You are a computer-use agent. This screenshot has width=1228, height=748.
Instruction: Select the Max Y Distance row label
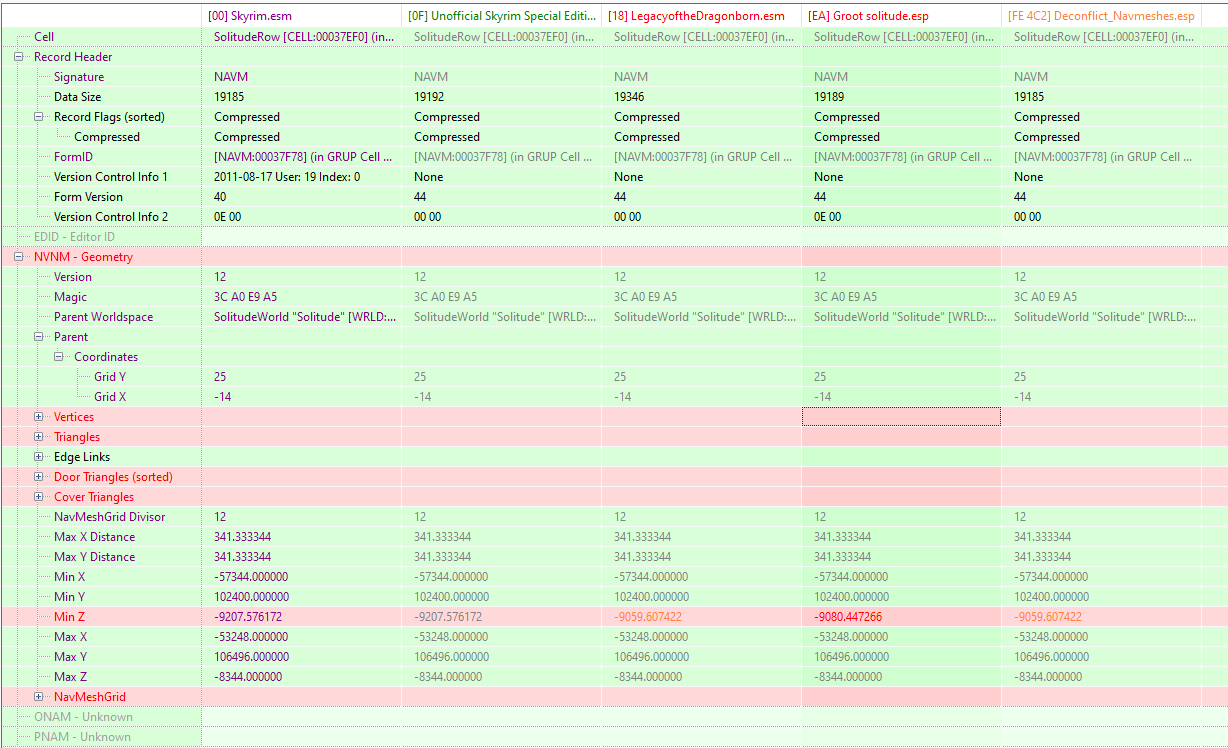click(95, 557)
